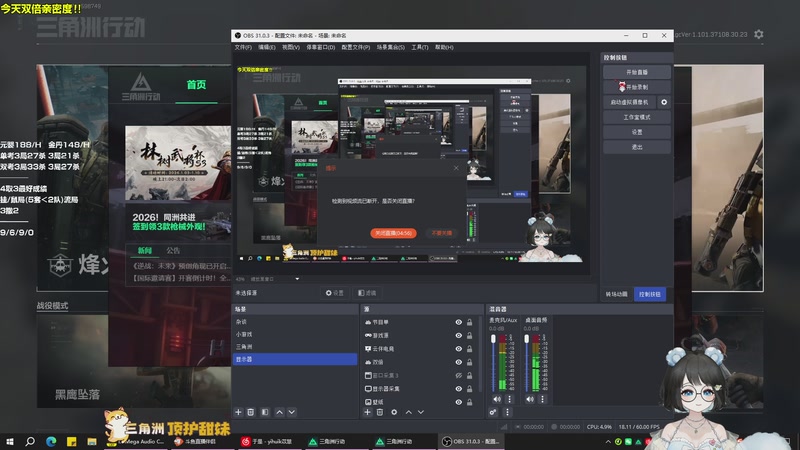Screen dimensions: 800x450
Task: Add a new source with plus icon
Action: click(x=367, y=412)
